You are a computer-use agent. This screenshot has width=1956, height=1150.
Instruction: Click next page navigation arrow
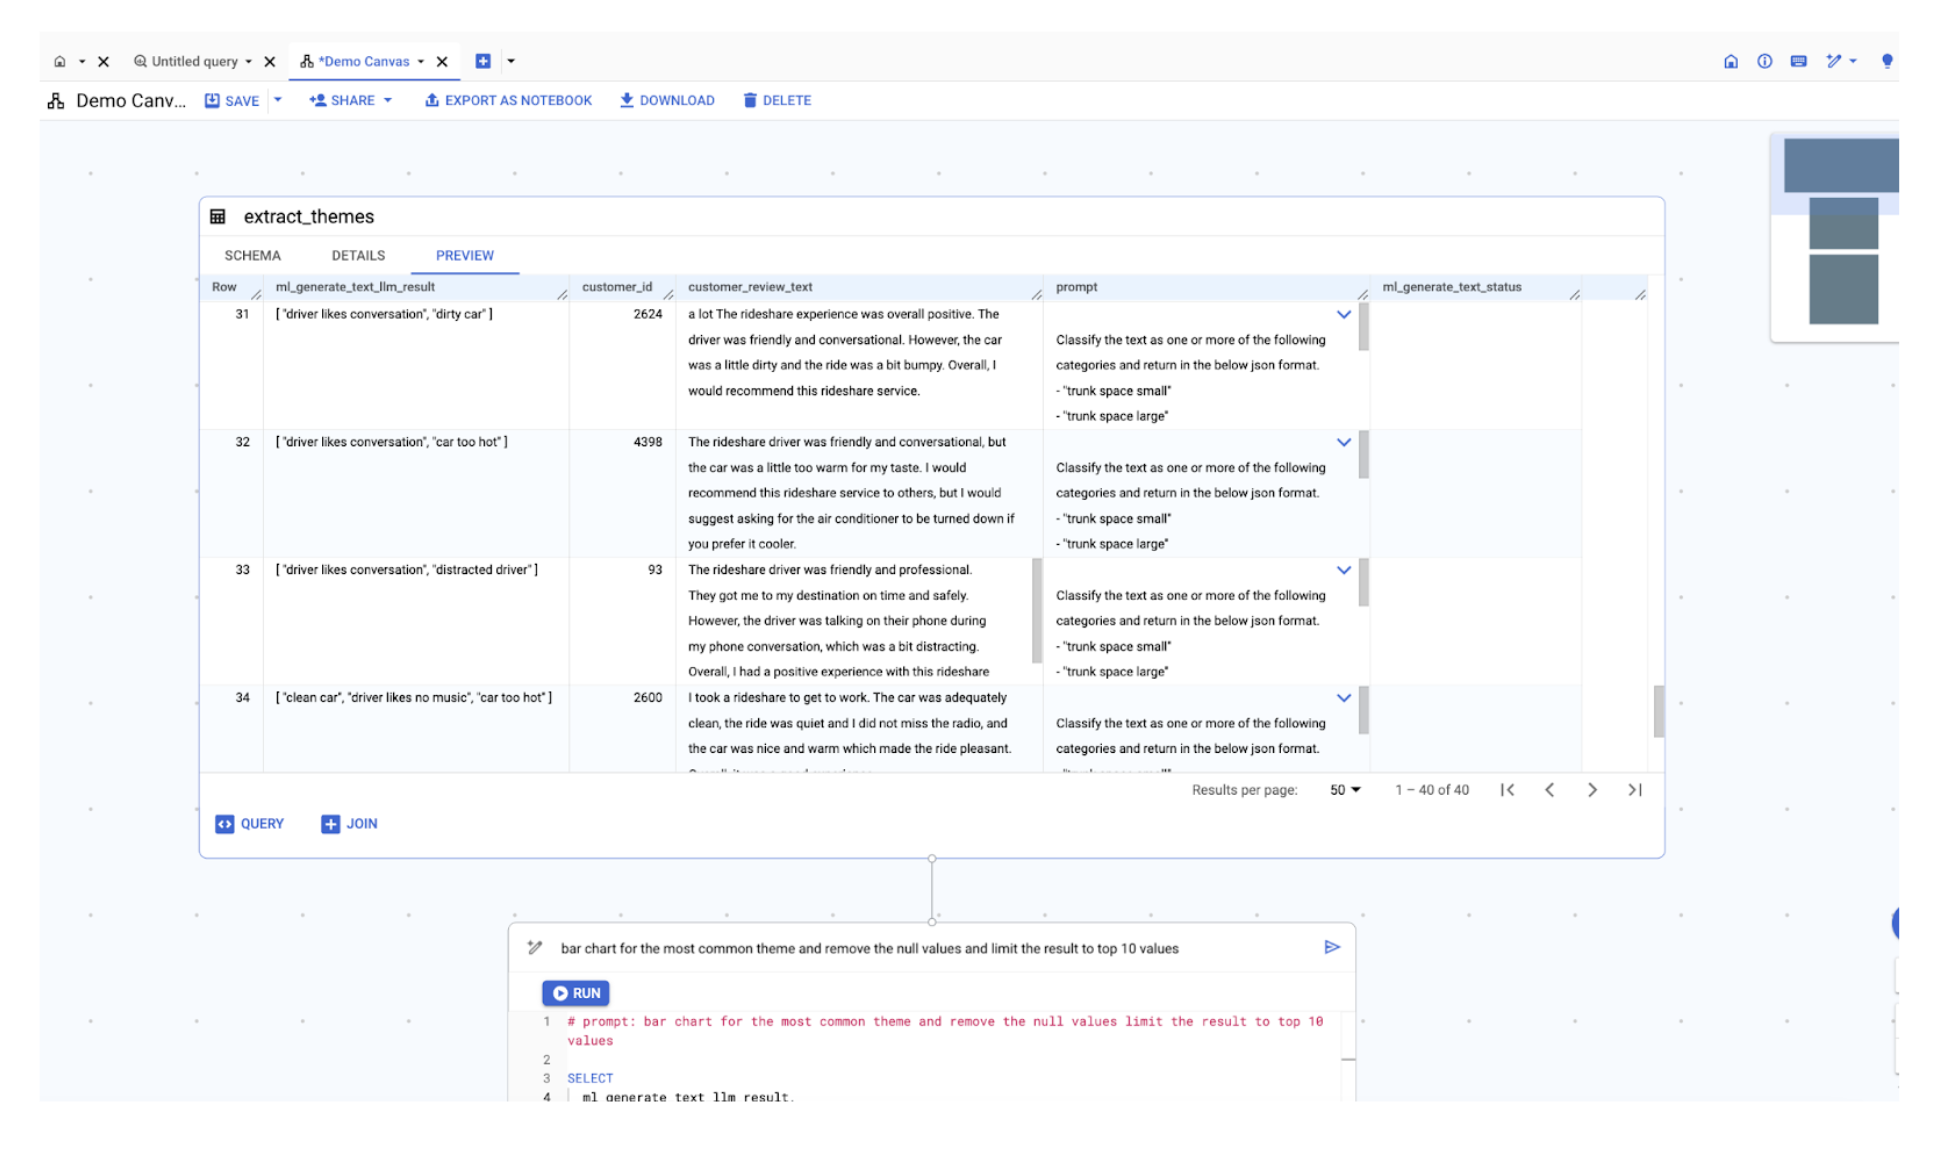(1592, 790)
